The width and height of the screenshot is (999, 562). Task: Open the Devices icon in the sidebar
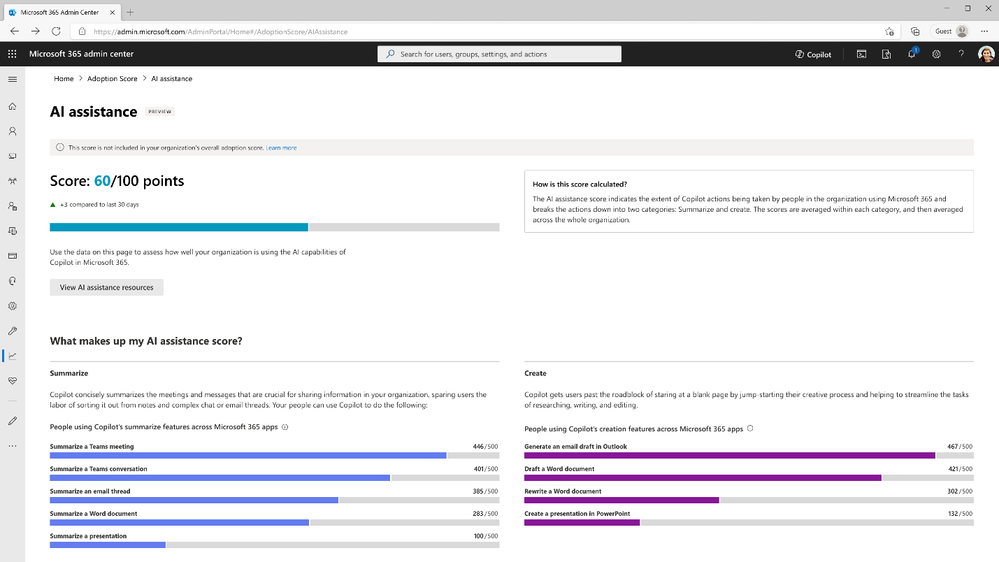[x=12, y=156]
